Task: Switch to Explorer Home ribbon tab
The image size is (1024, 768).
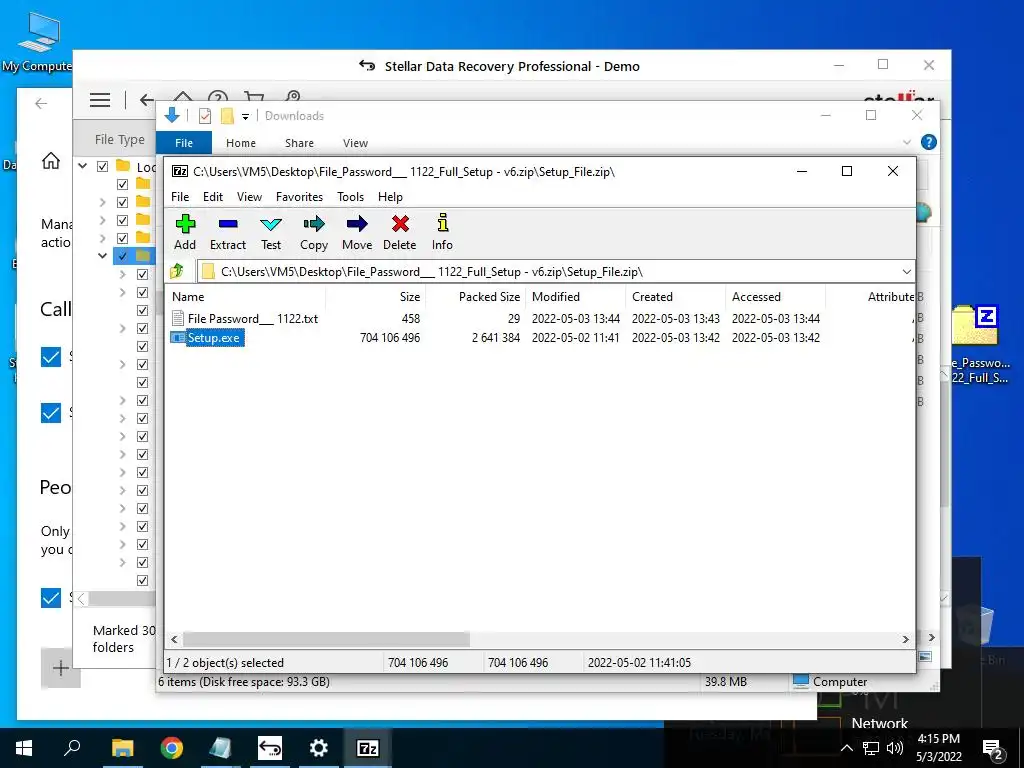Action: click(x=240, y=143)
